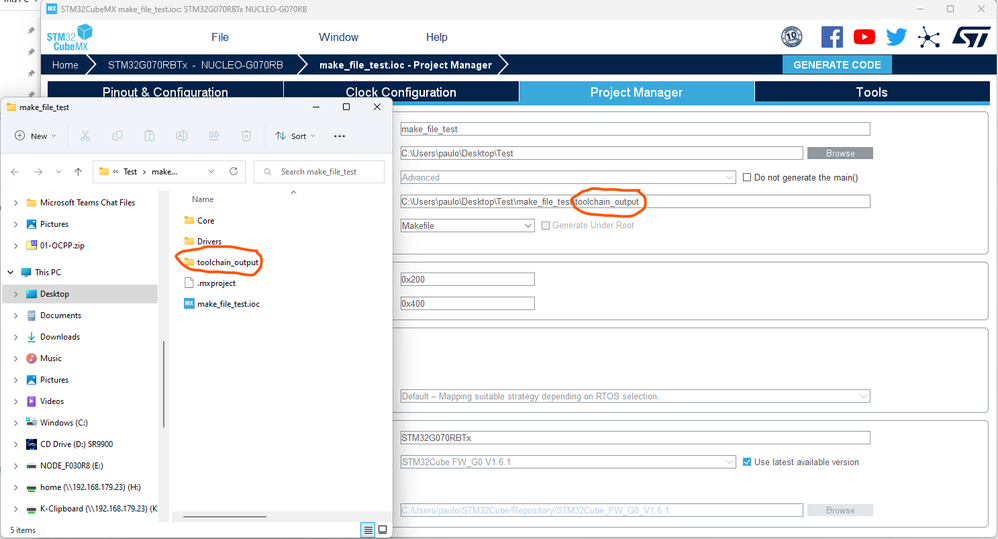The width and height of the screenshot is (998, 539).
Task: Click the GENERATE CODE button
Action: pos(837,65)
